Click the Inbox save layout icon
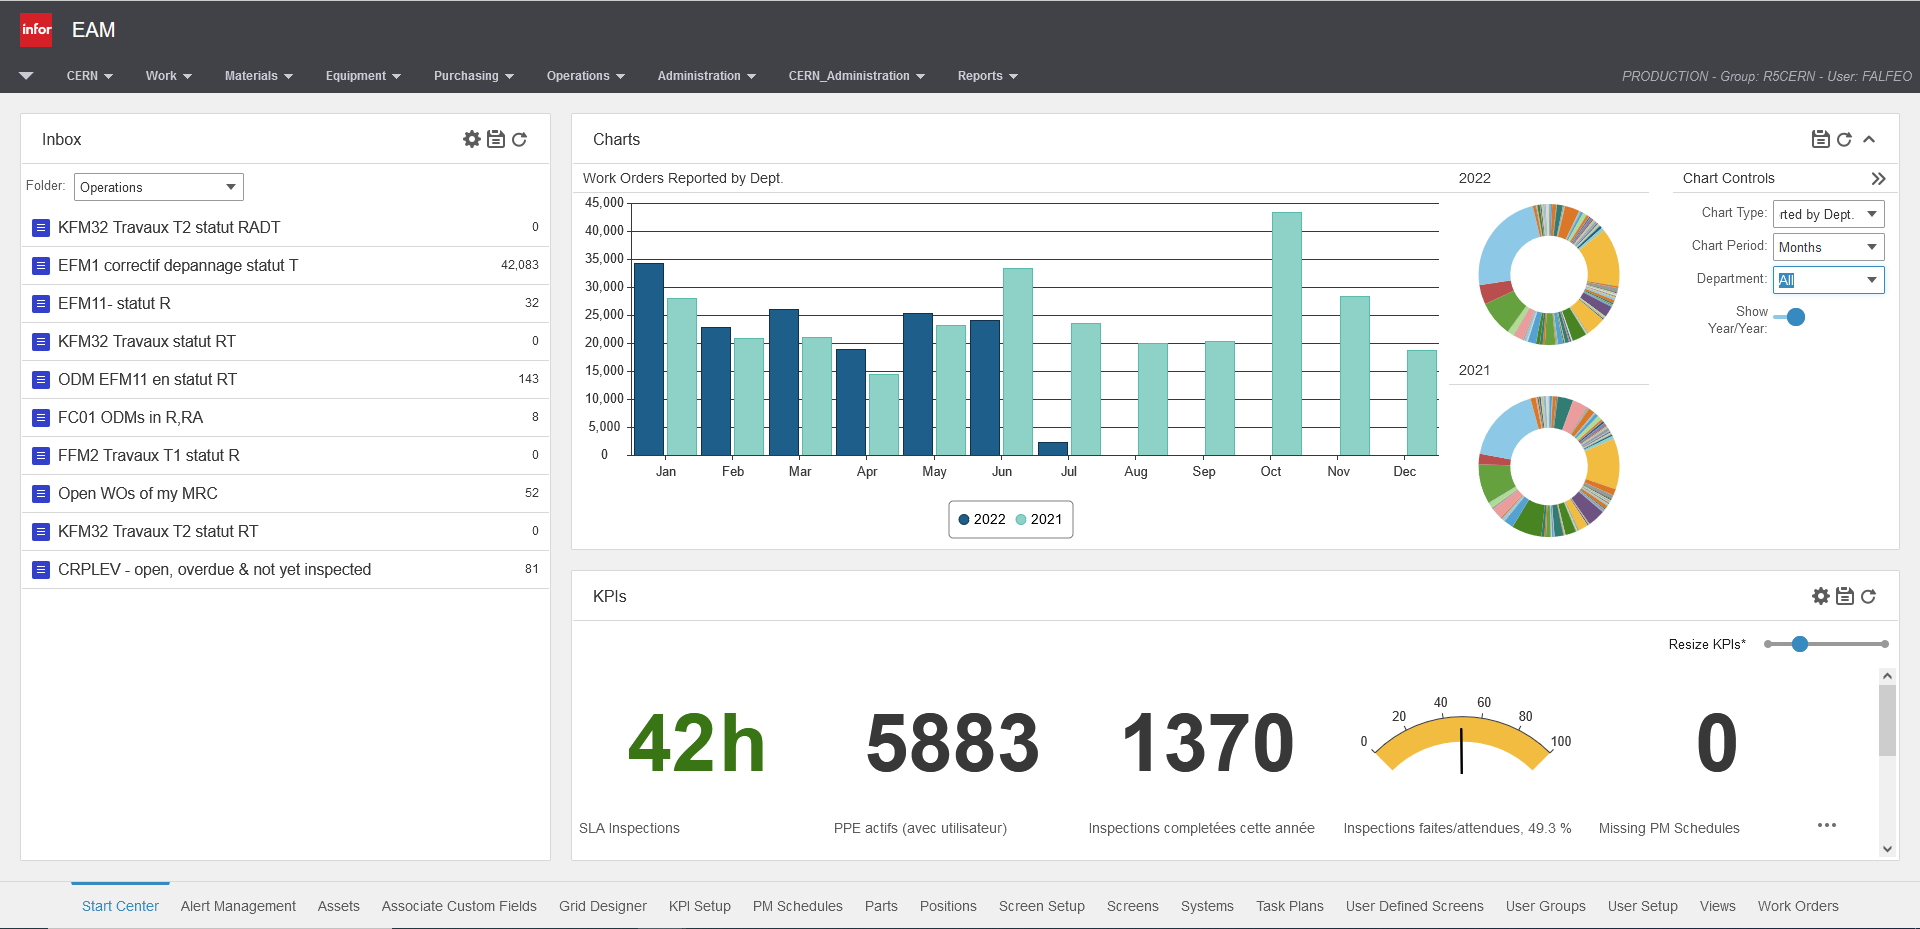This screenshot has width=1920, height=929. point(495,139)
